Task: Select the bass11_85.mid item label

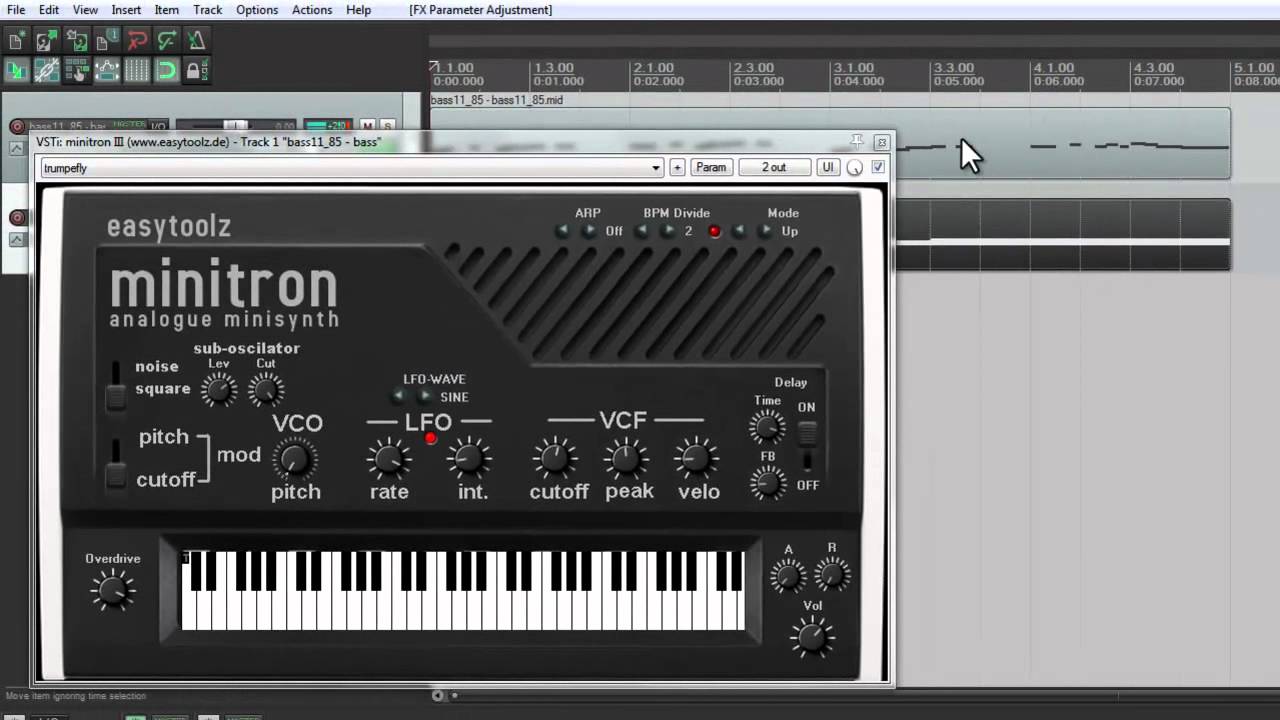Action: [x=497, y=100]
